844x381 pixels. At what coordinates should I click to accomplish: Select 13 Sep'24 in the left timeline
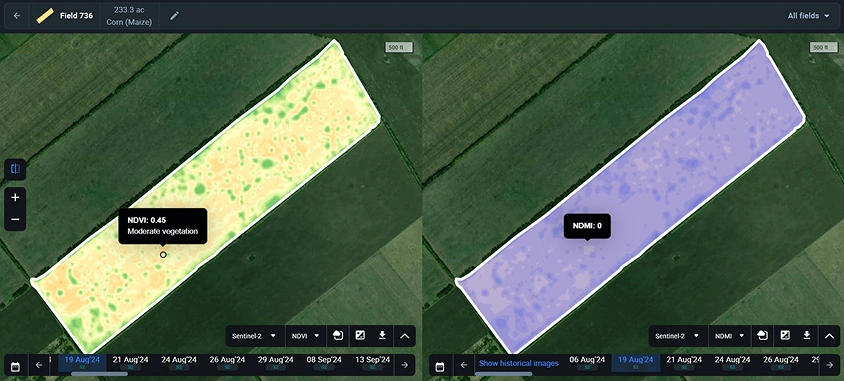[372, 363]
